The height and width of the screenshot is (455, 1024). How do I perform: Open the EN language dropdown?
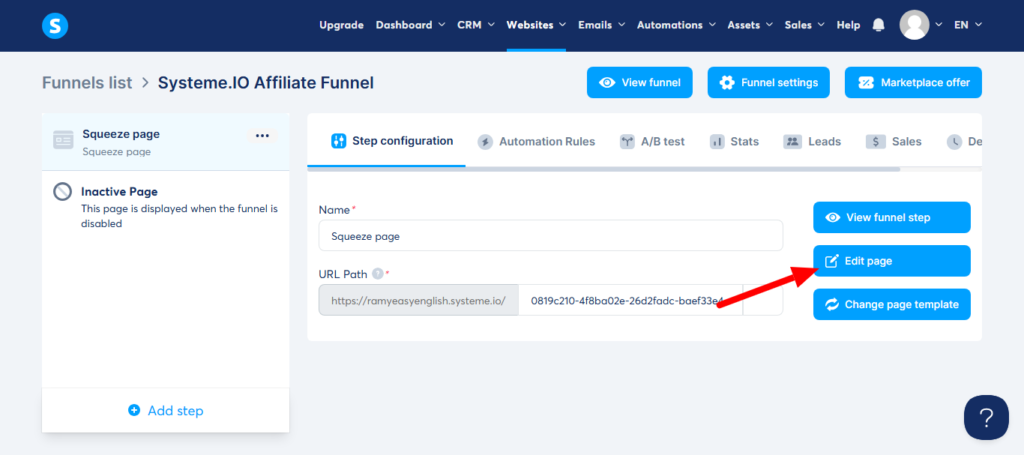(x=968, y=25)
